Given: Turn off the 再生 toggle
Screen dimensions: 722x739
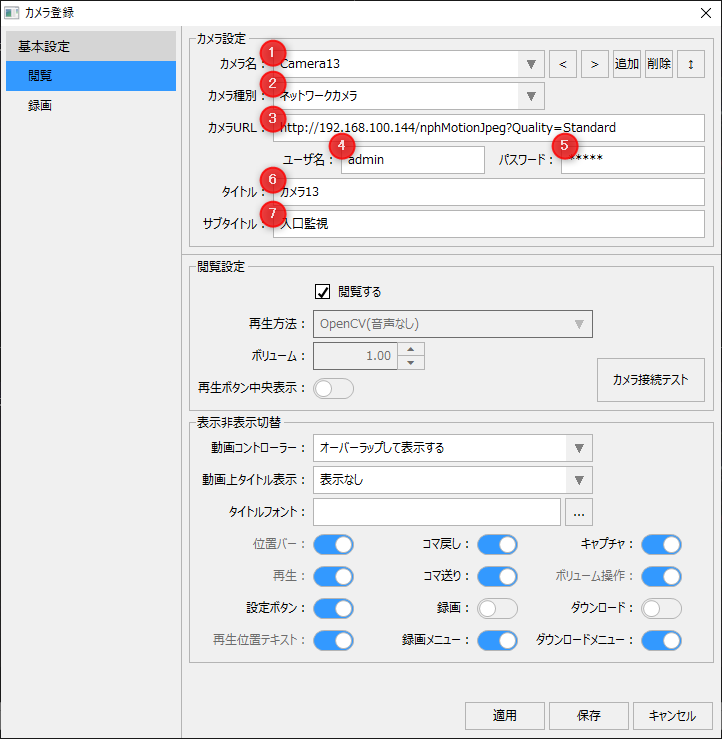Looking at the screenshot, I should point(334,577).
